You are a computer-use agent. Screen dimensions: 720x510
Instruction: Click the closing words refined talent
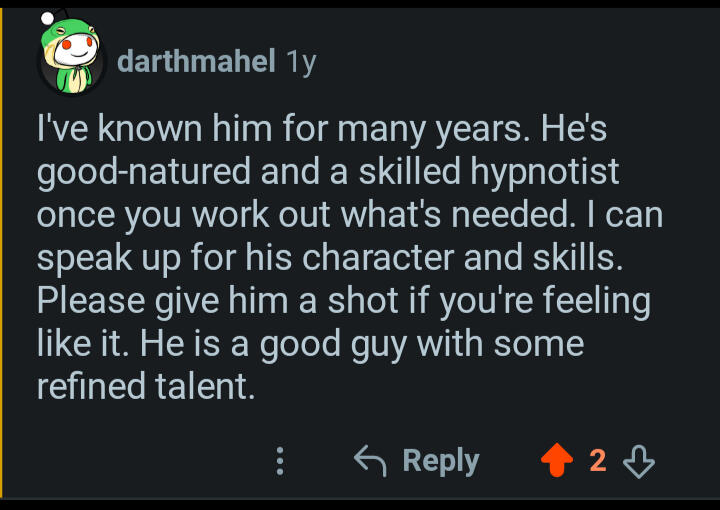tap(146, 386)
